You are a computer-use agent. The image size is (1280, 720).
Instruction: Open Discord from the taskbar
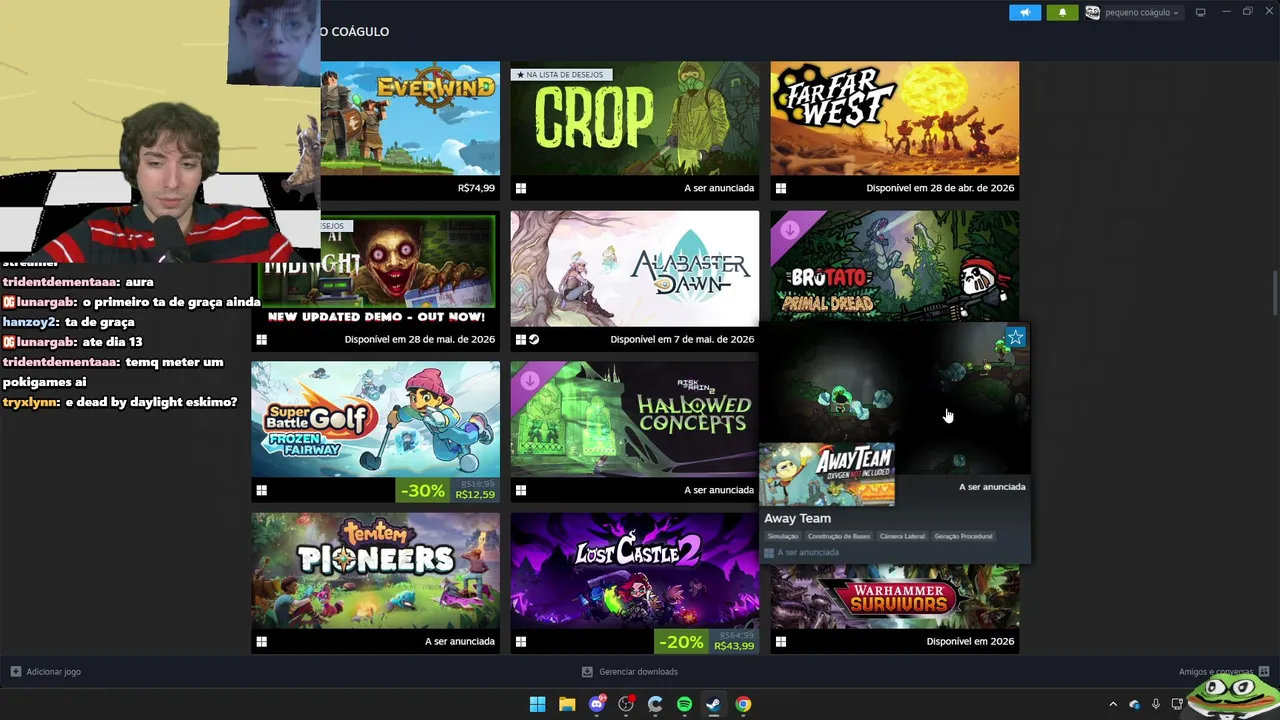point(597,704)
